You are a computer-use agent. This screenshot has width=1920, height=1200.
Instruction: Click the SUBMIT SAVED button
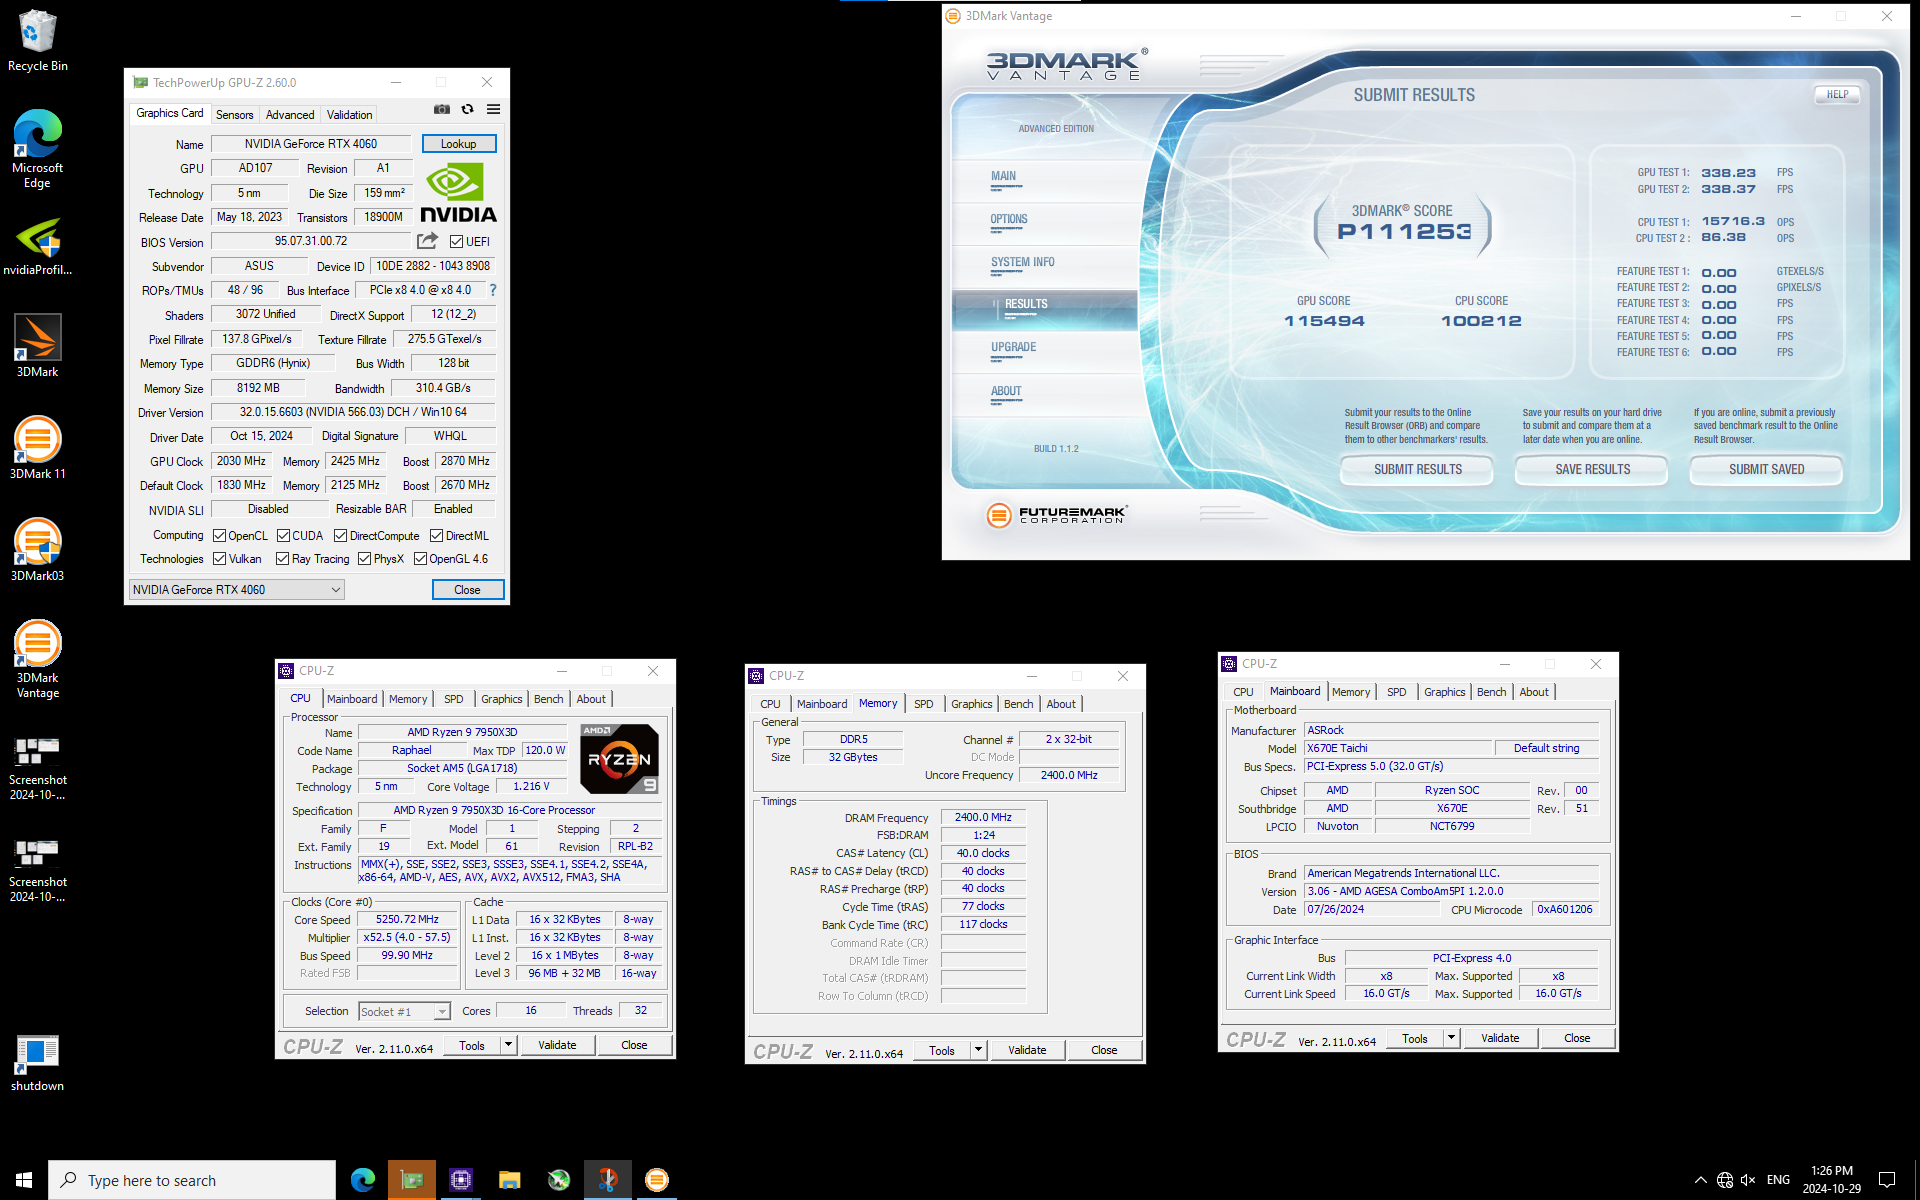[x=1766, y=470]
